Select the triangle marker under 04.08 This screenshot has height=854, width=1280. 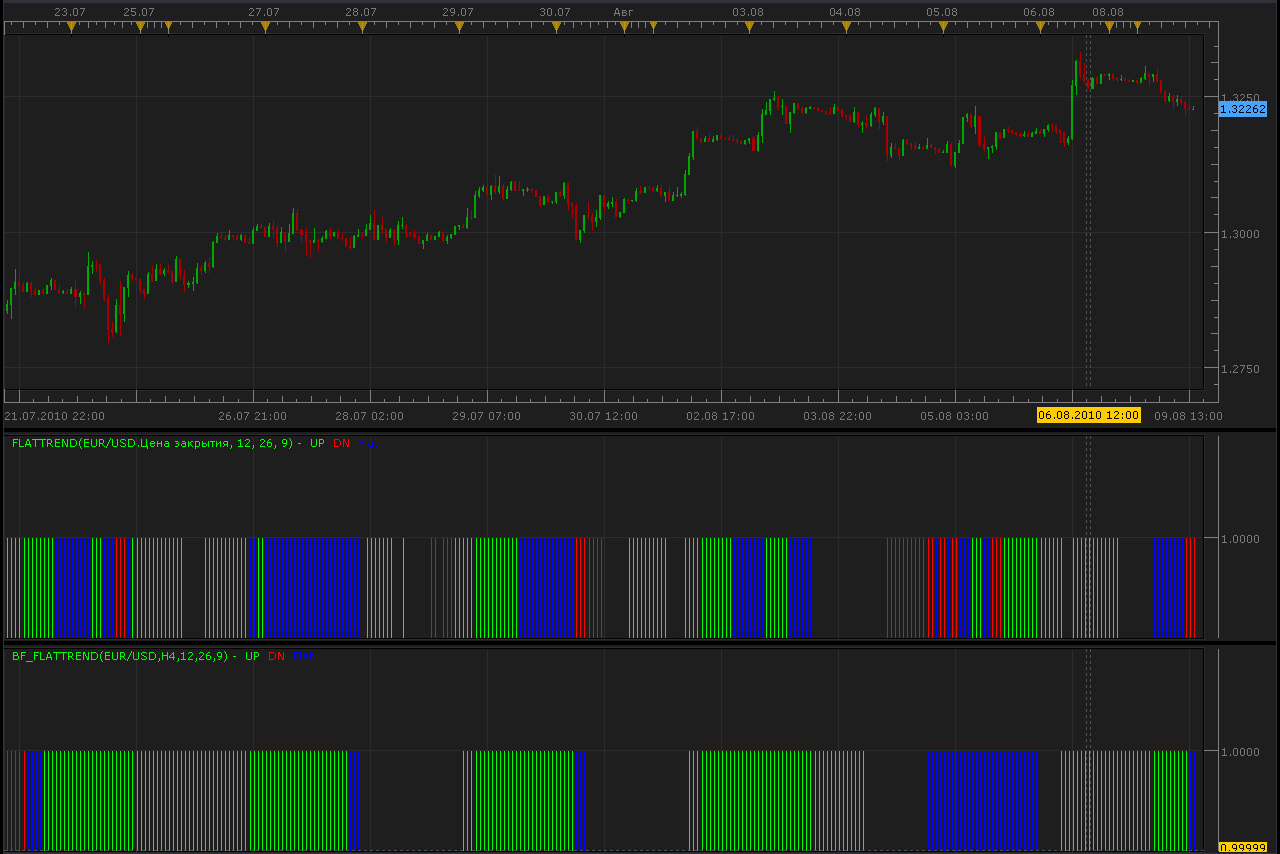[846, 27]
